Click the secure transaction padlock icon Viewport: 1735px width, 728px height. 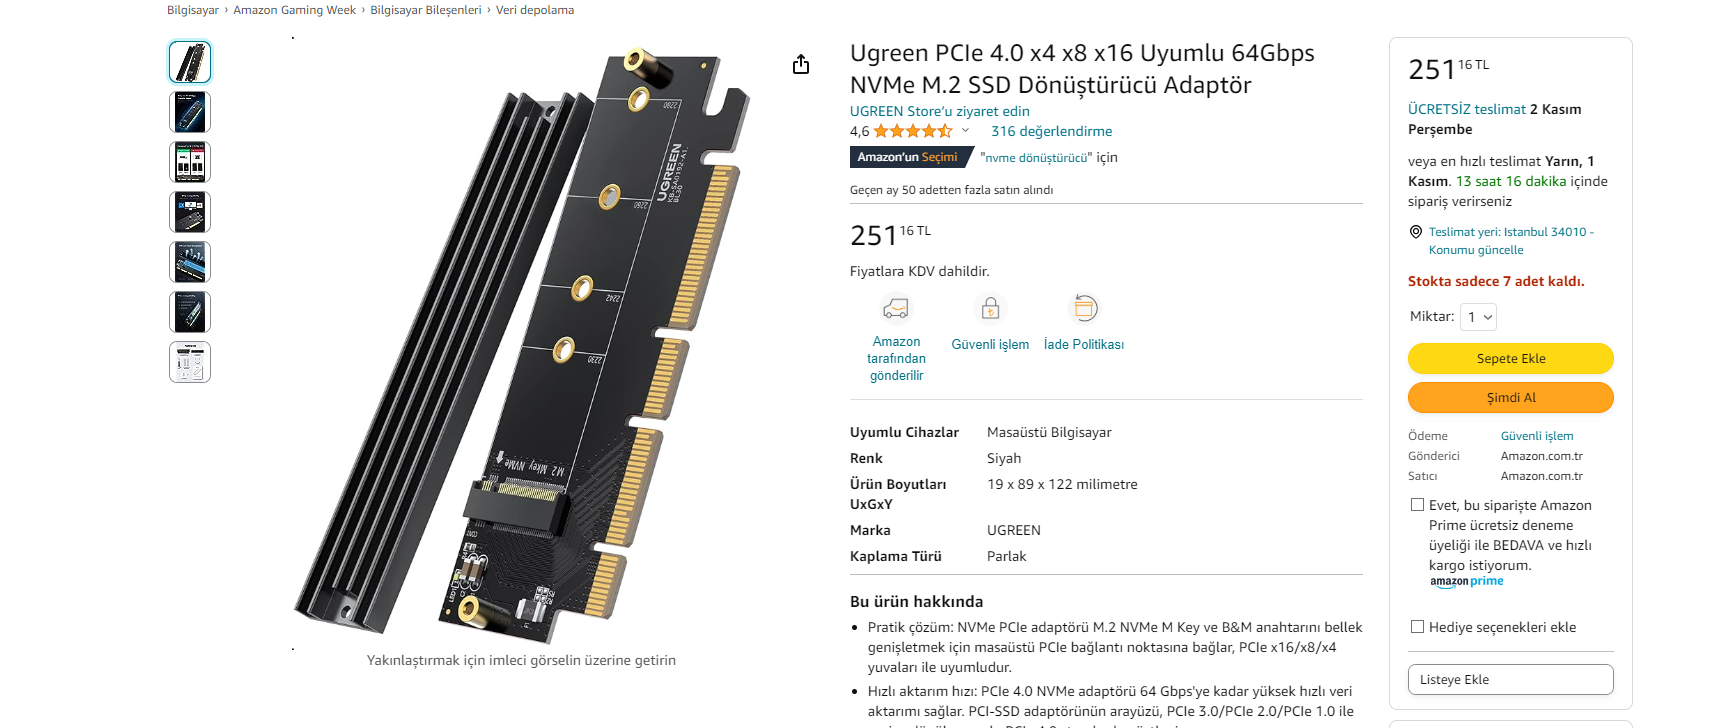(x=990, y=308)
